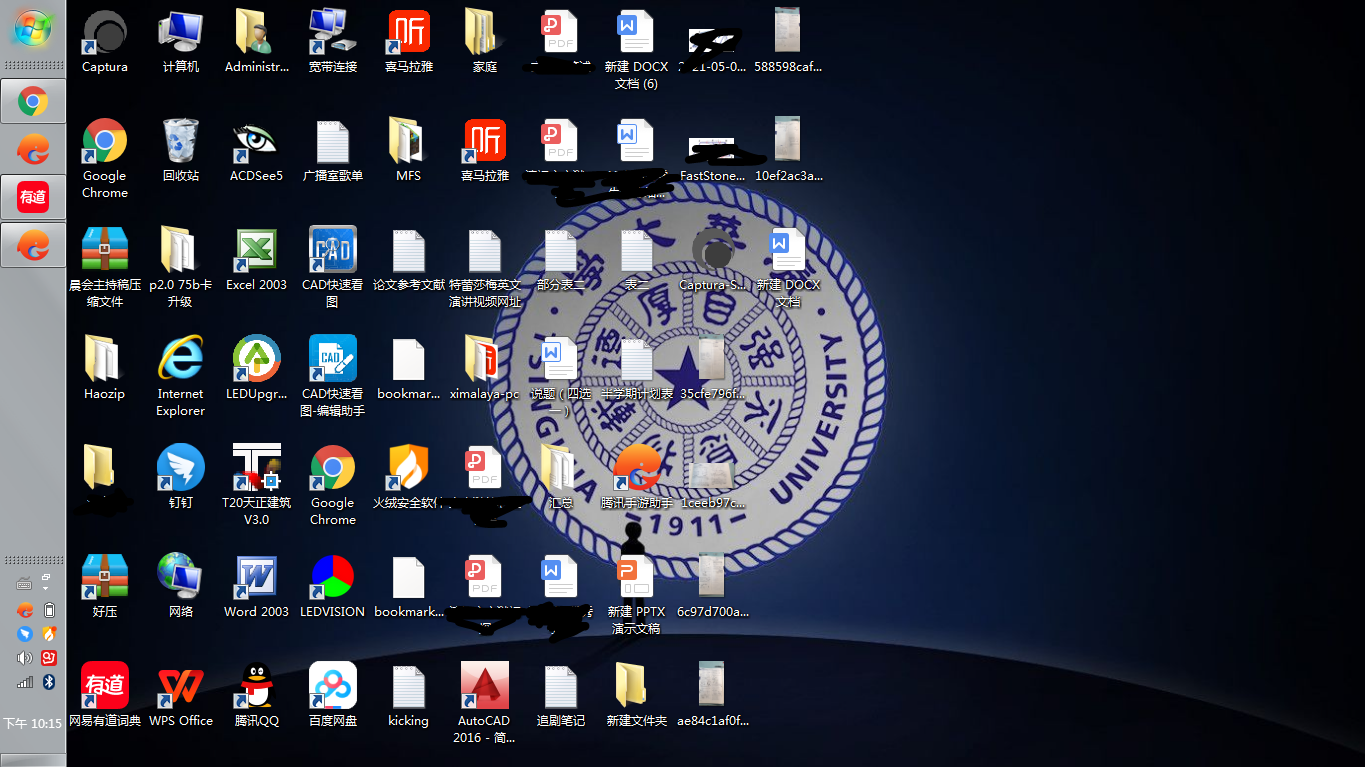Launch the ACDSee5 shortcut

(x=257, y=151)
